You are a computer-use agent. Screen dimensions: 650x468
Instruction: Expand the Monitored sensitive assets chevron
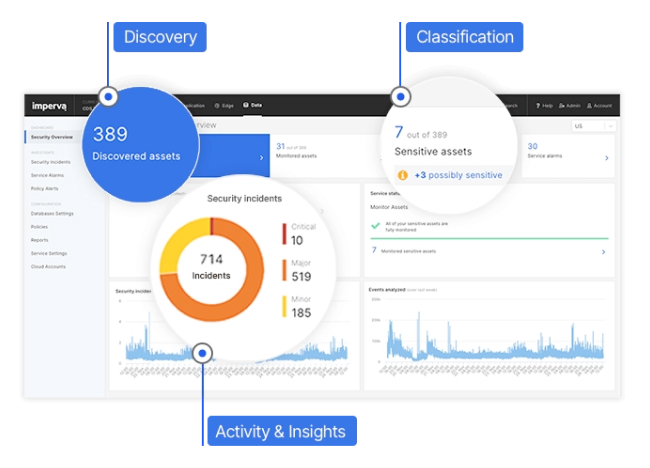603,252
